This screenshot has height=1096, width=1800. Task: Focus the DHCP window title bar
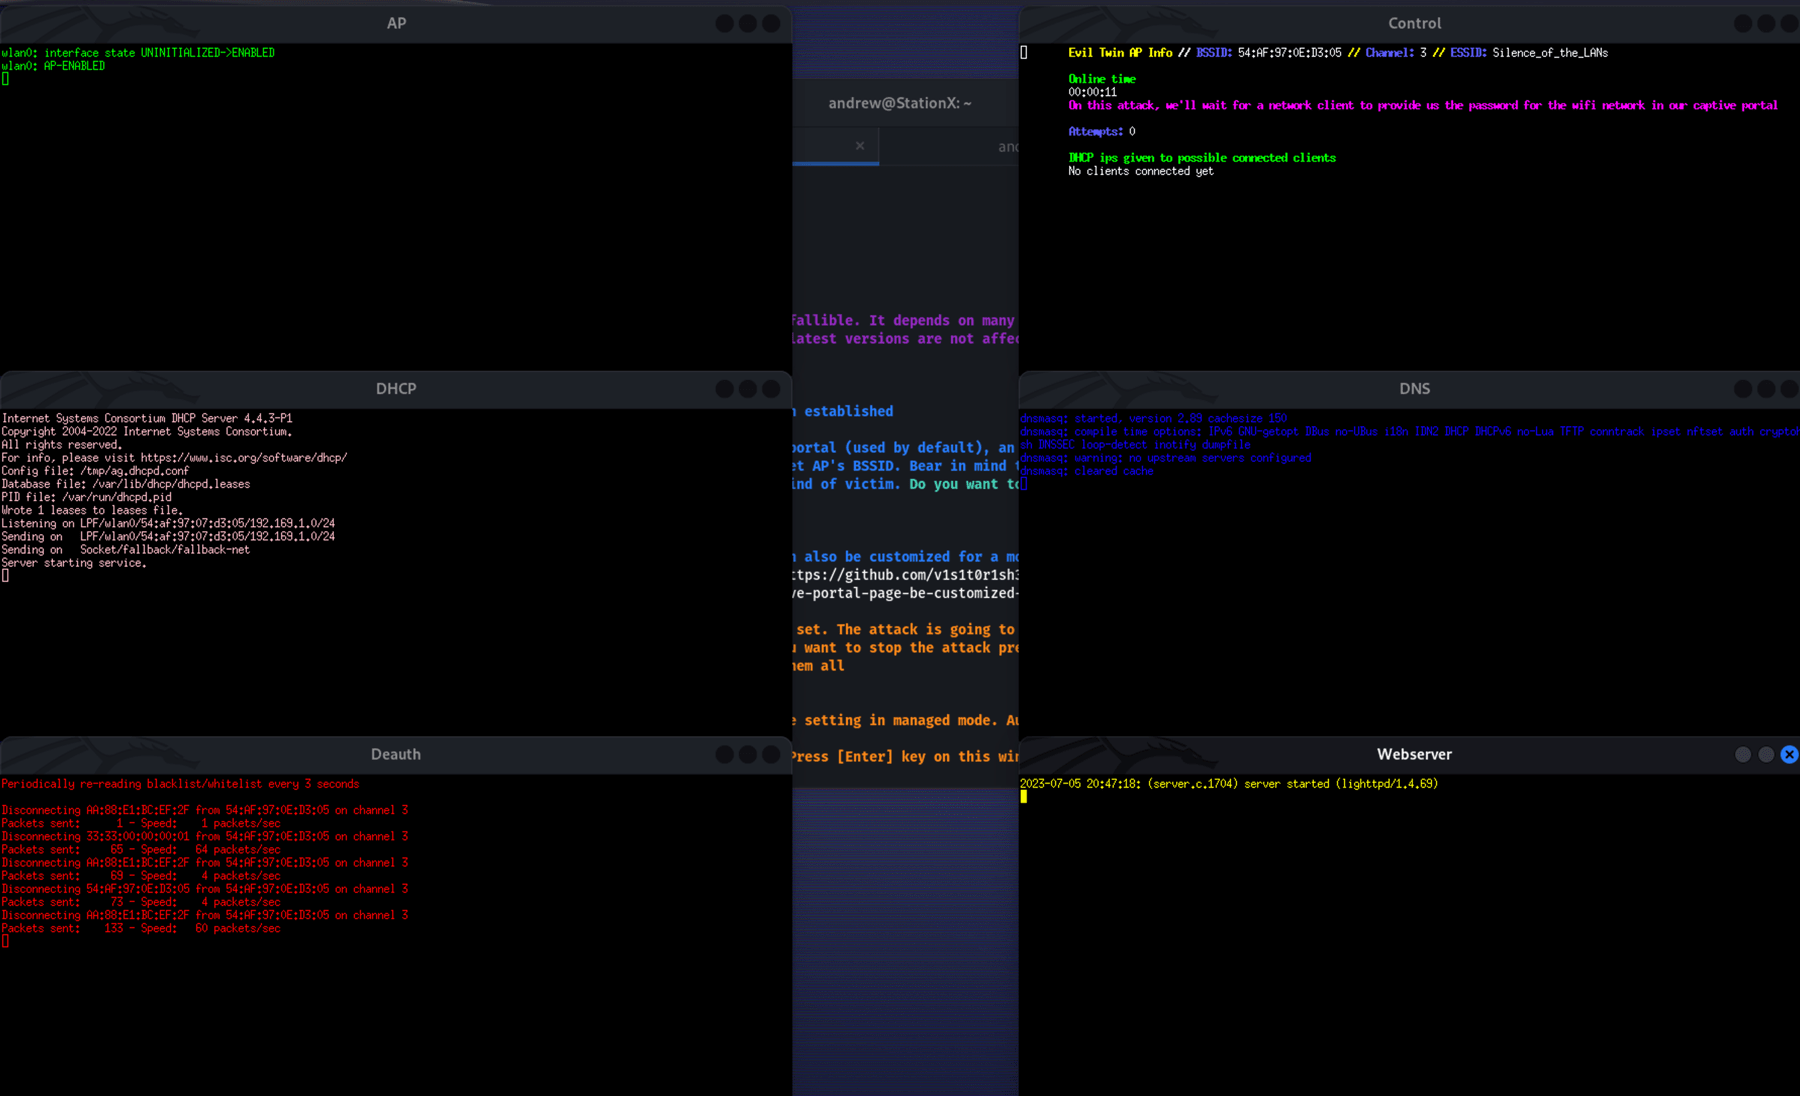point(396,389)
